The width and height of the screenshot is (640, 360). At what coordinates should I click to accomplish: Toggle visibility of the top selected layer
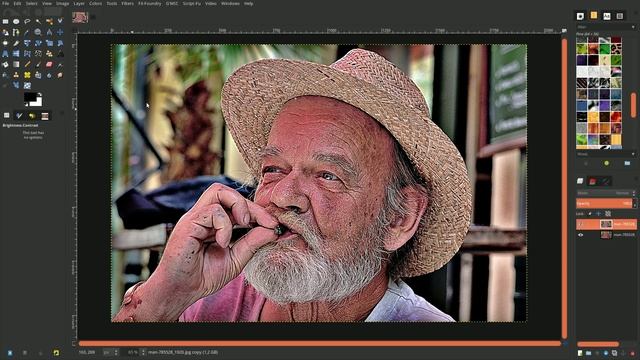tap(580, 224)
